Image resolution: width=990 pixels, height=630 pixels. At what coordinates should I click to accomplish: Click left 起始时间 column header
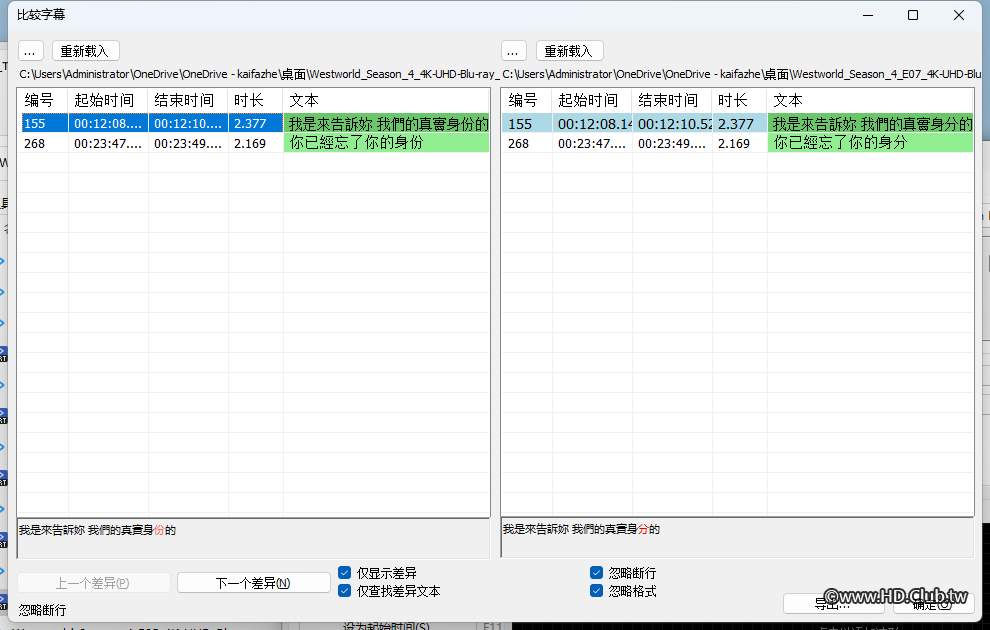108,100
